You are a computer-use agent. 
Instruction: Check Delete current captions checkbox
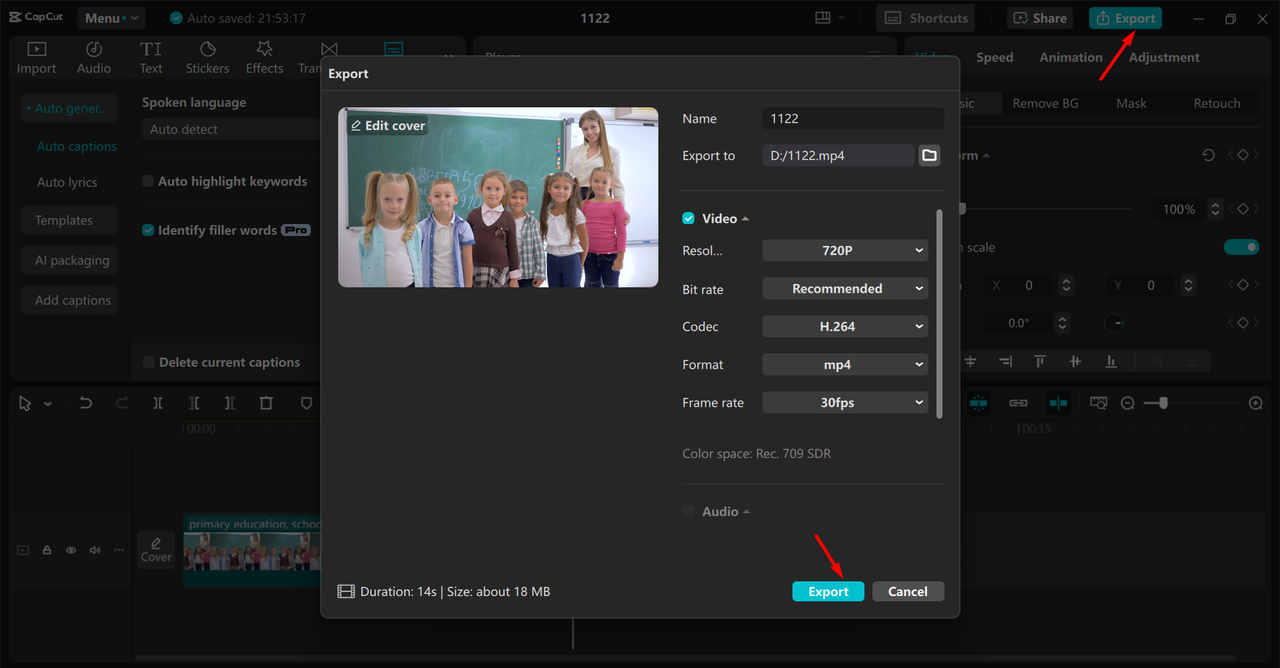[148, 362]
